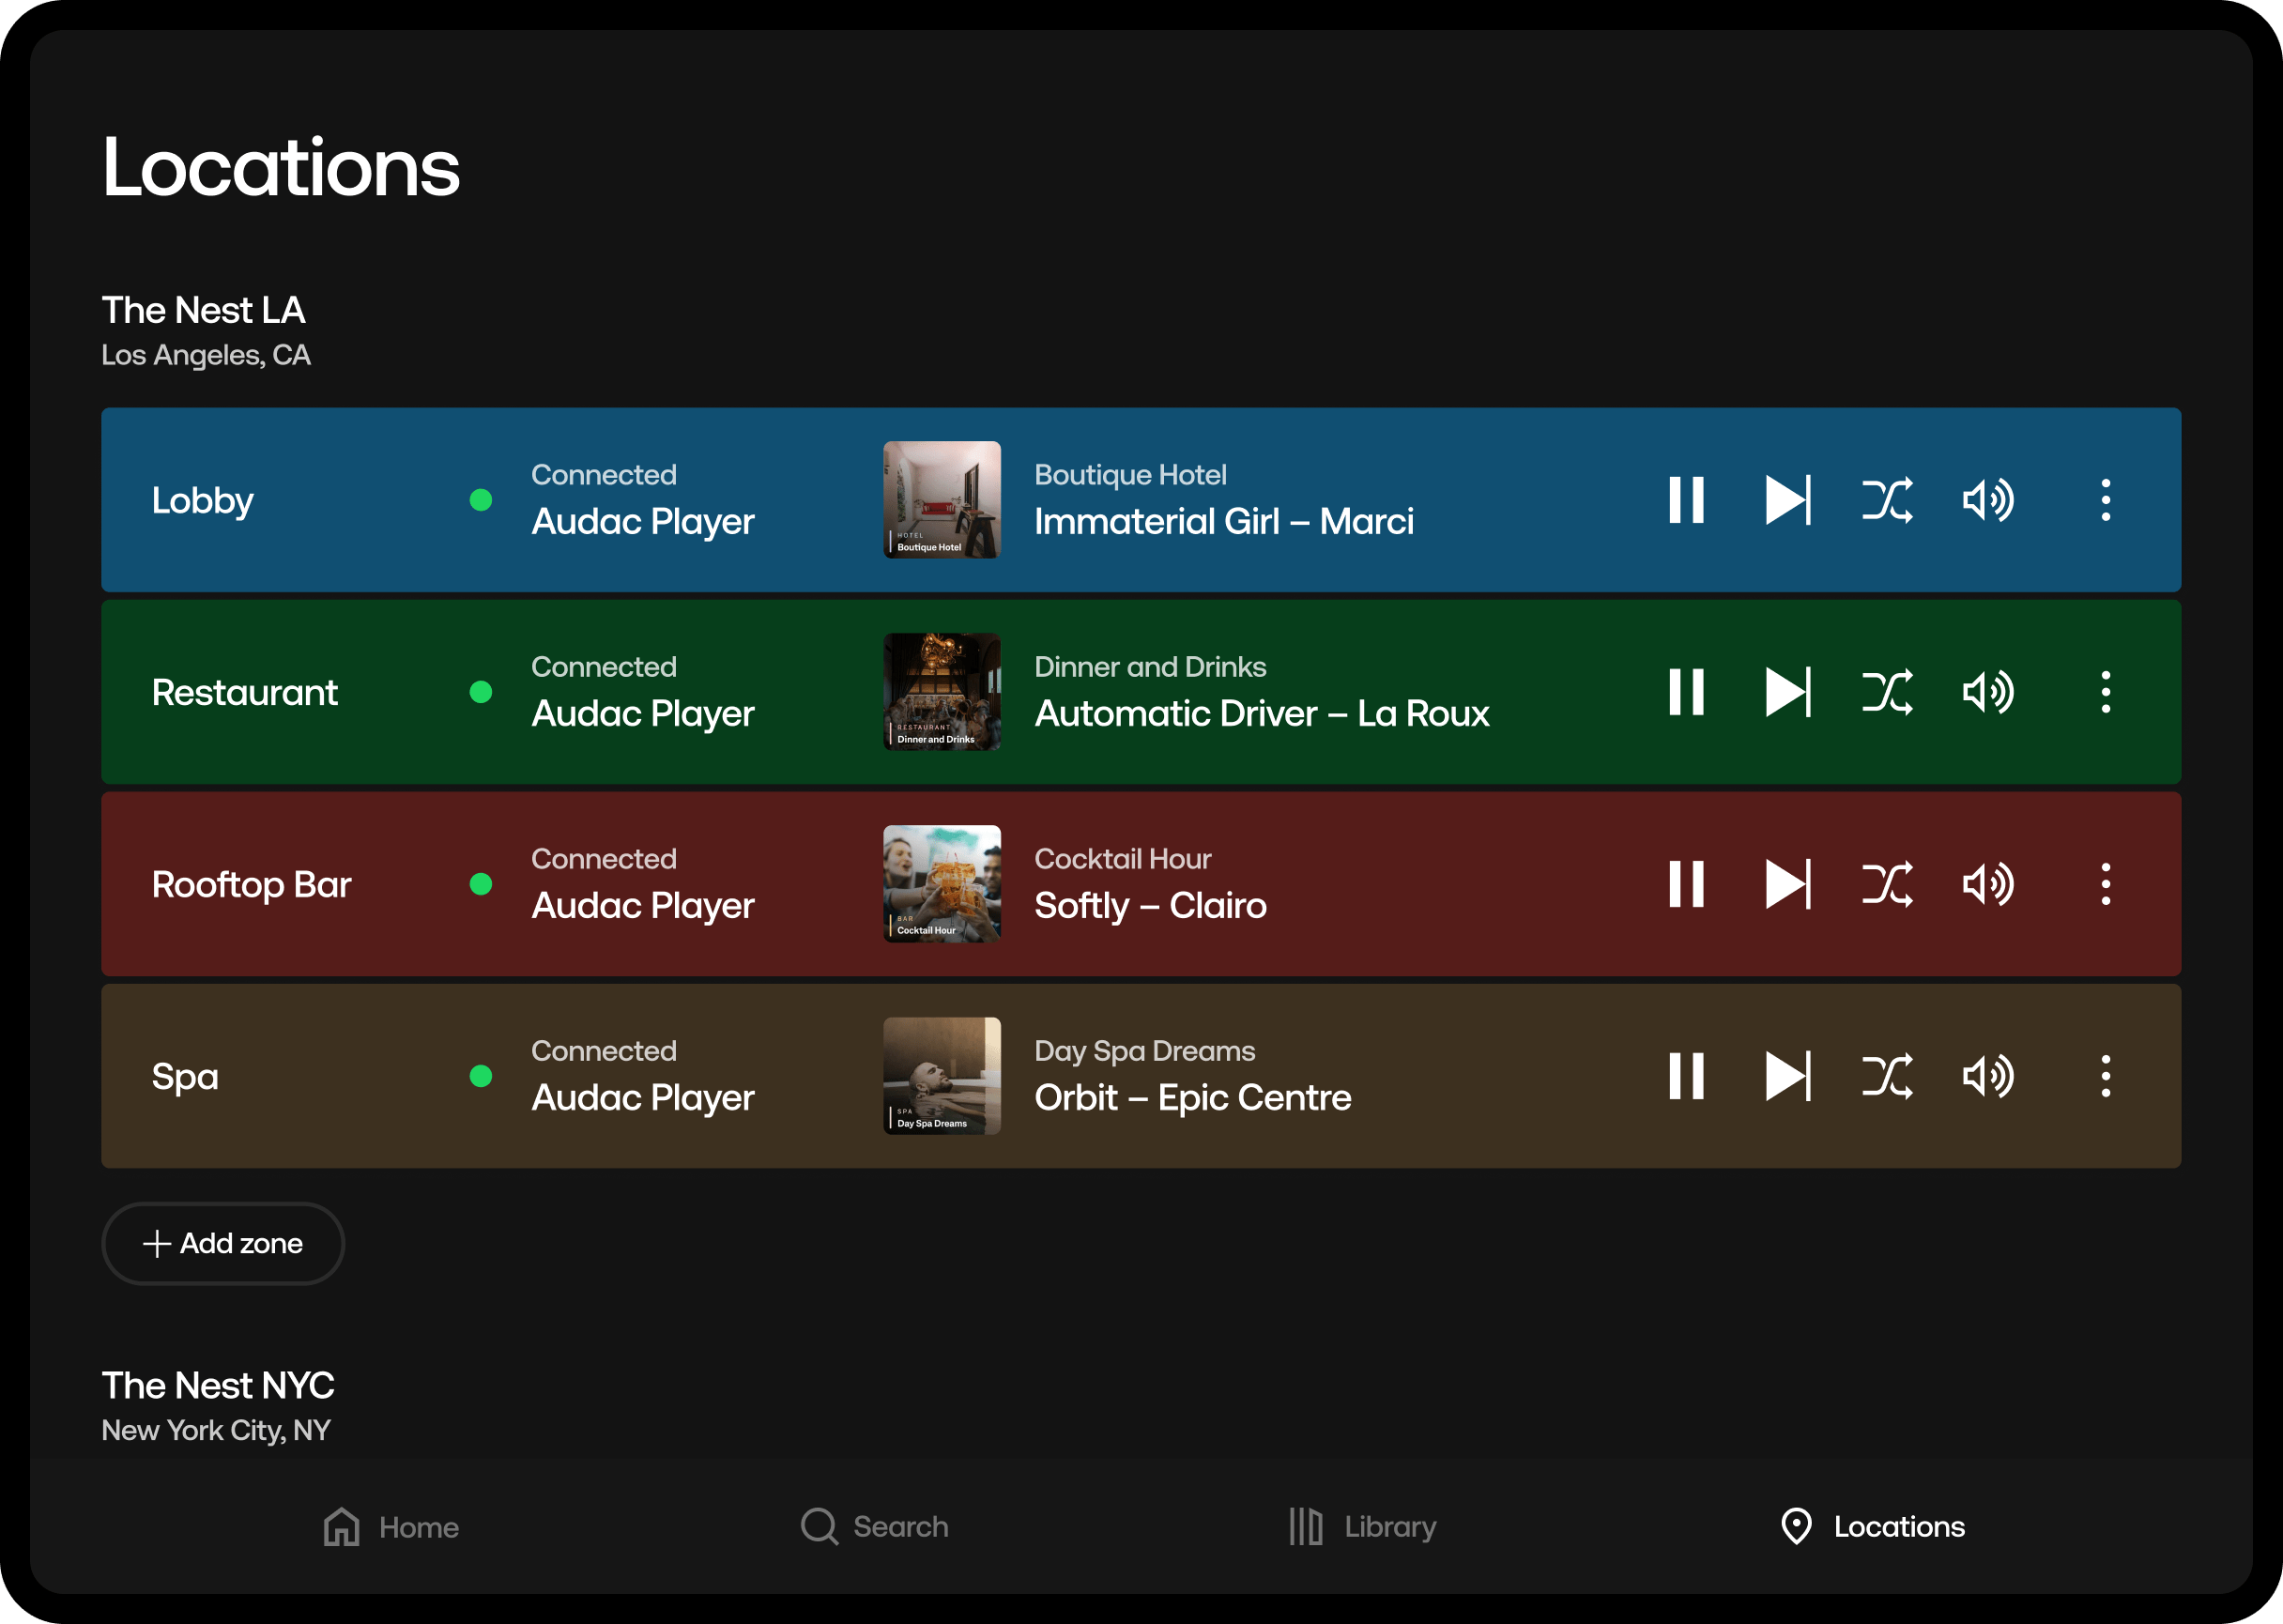Open the Boutique Hotel playlist thumbnail
The width and height of the screenshot is (2283, 1624).
pos(941,500)
